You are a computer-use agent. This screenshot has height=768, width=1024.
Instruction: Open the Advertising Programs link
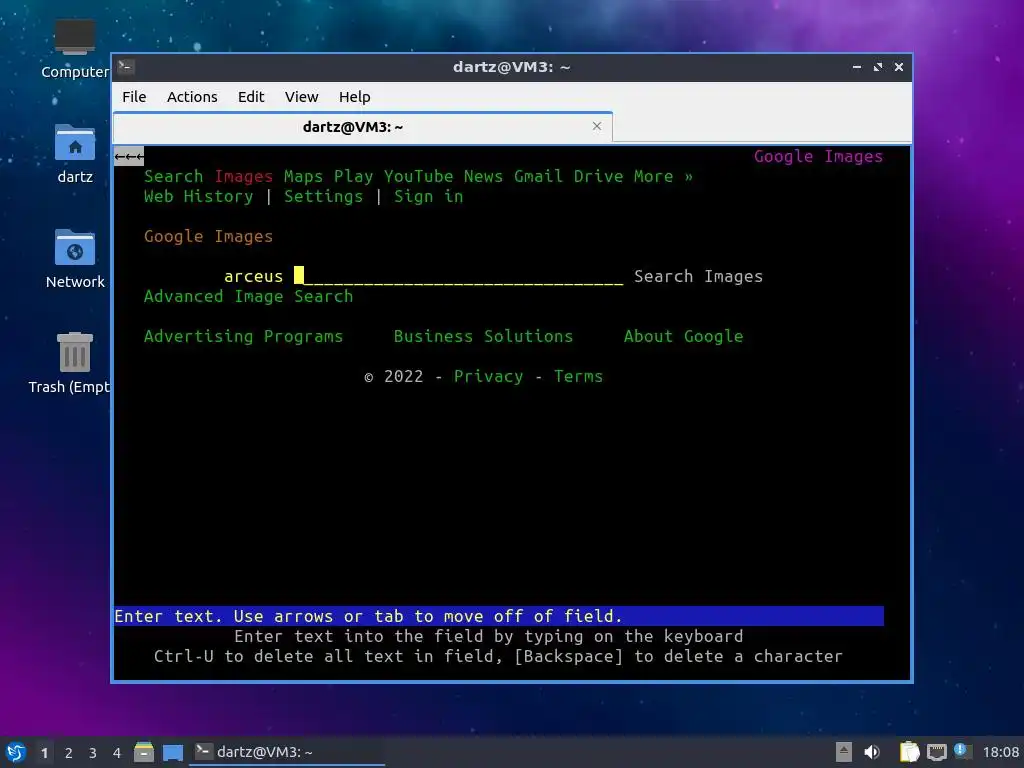pyautogui.click(x=243, y=336)
